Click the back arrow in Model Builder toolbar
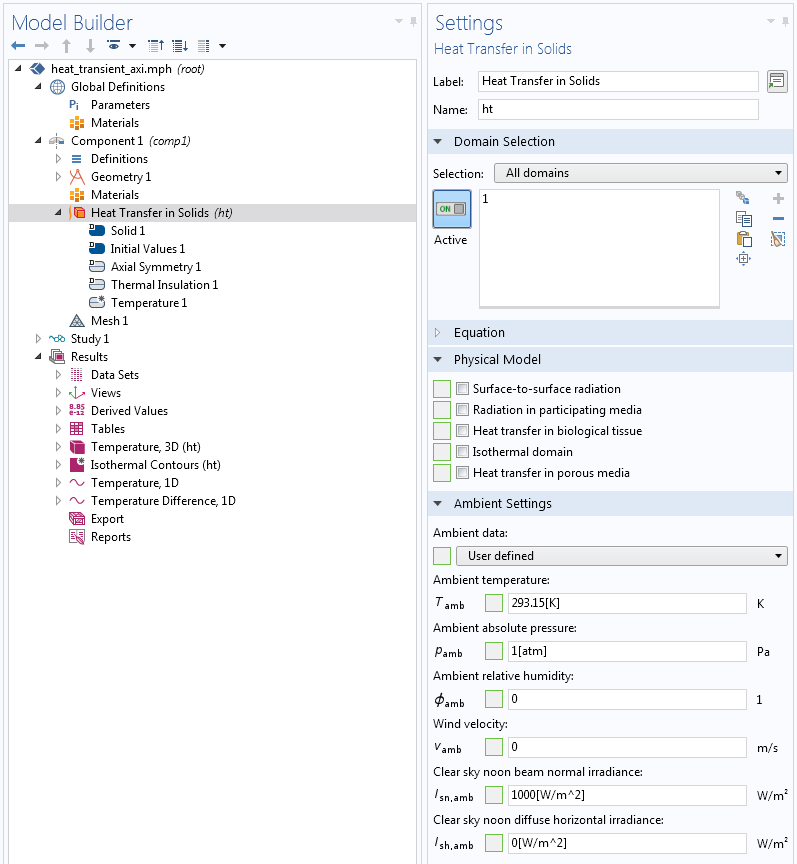 (x=18, y=46)
